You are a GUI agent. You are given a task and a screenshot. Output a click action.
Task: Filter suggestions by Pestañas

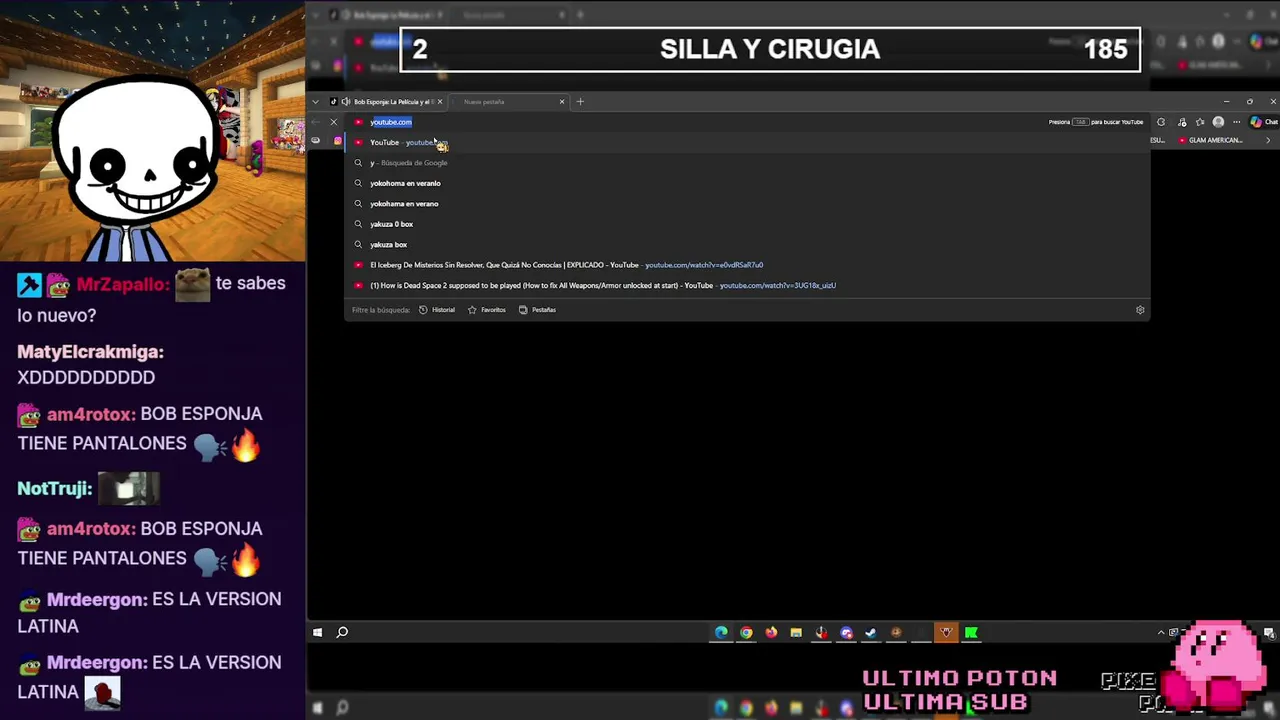point(537,310)
